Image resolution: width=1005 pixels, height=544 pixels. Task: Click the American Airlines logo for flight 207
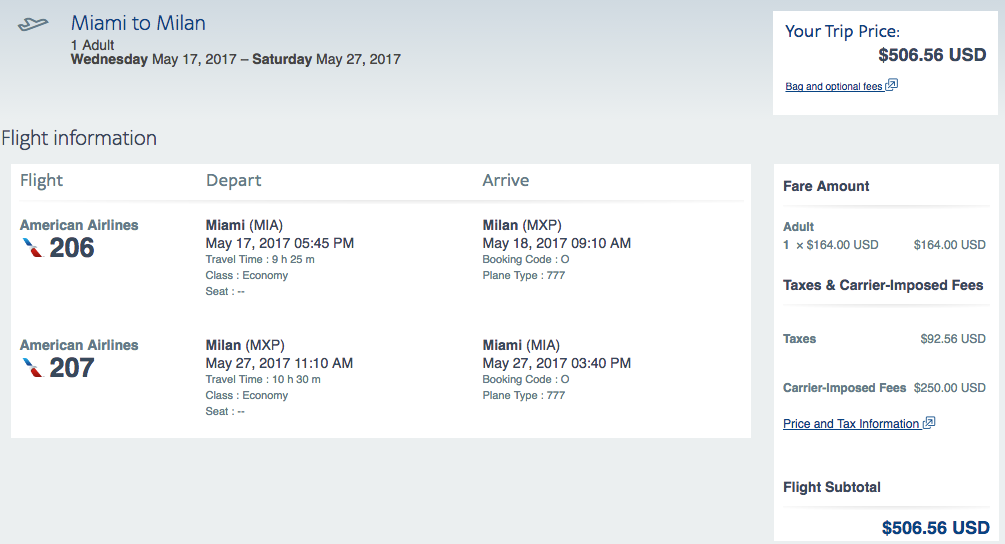[33, 368]
